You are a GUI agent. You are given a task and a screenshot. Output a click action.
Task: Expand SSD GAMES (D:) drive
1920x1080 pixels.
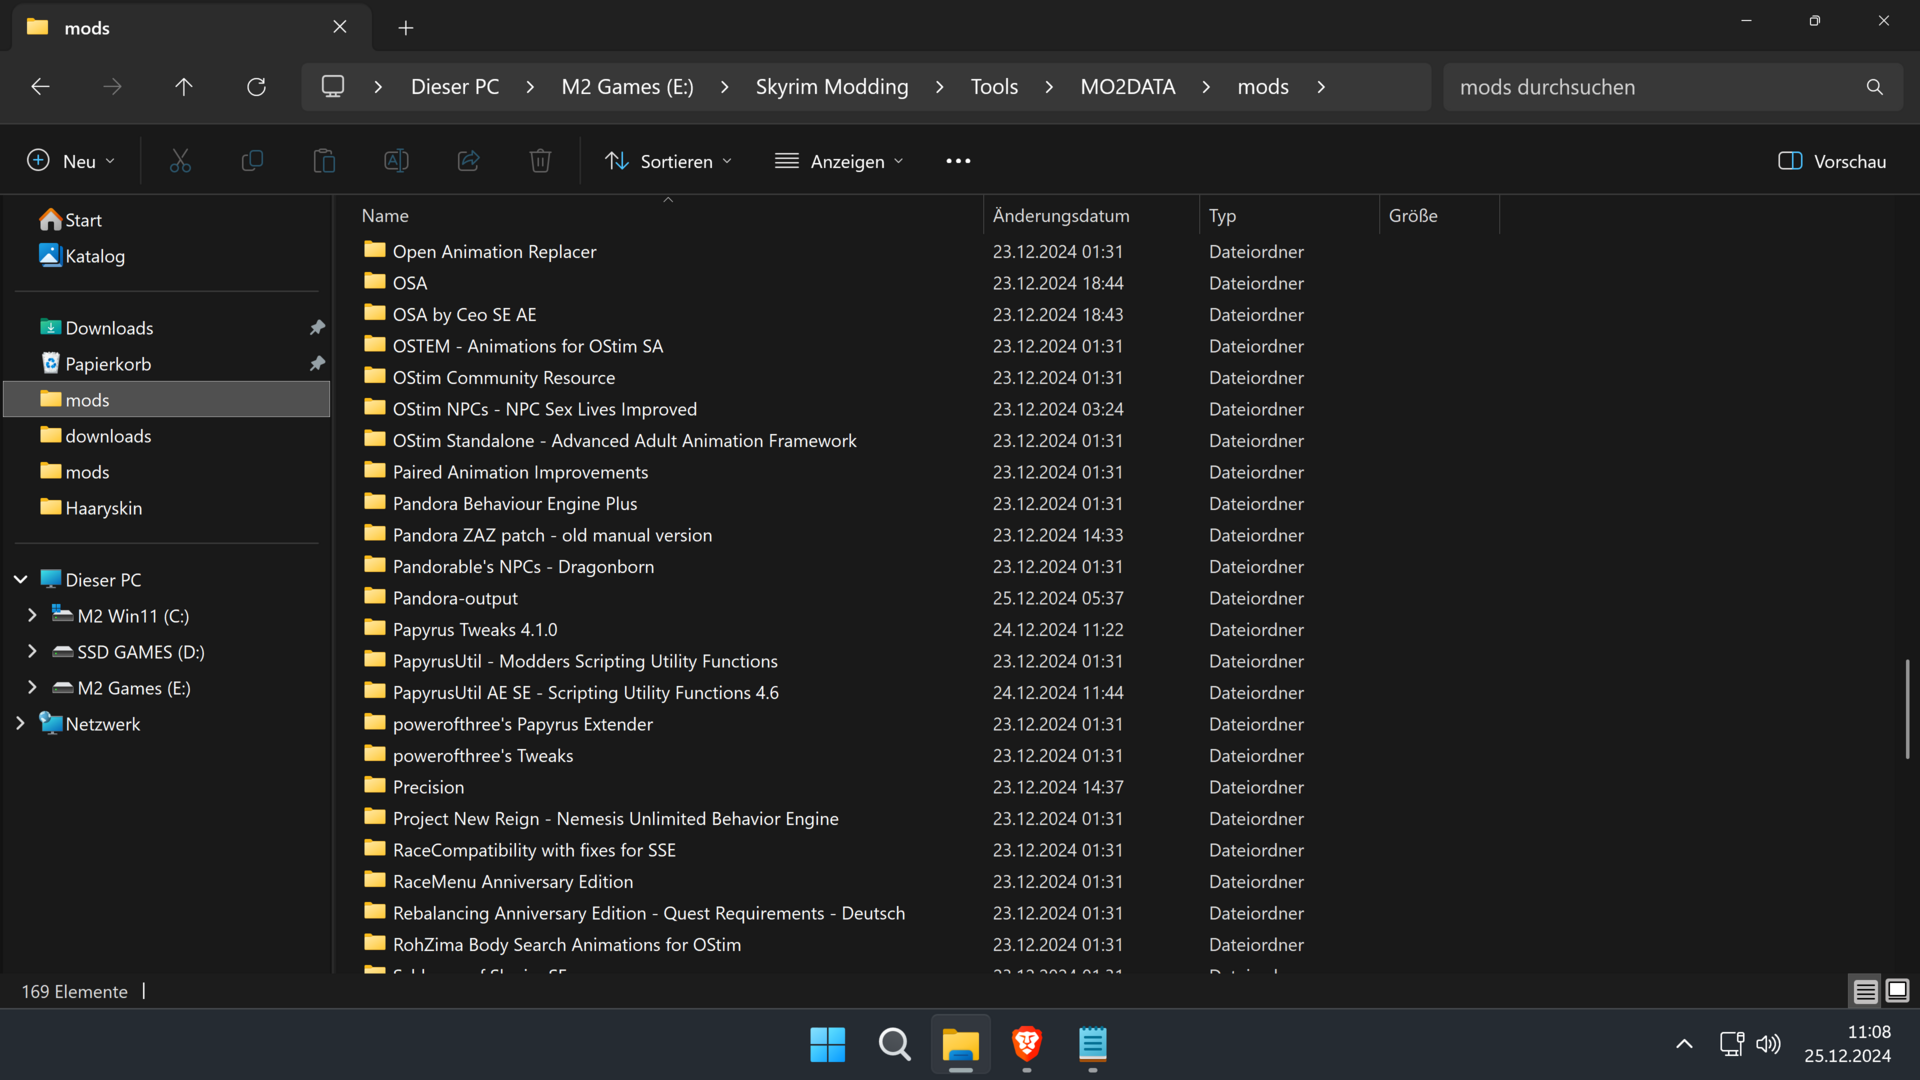point(32,652)
